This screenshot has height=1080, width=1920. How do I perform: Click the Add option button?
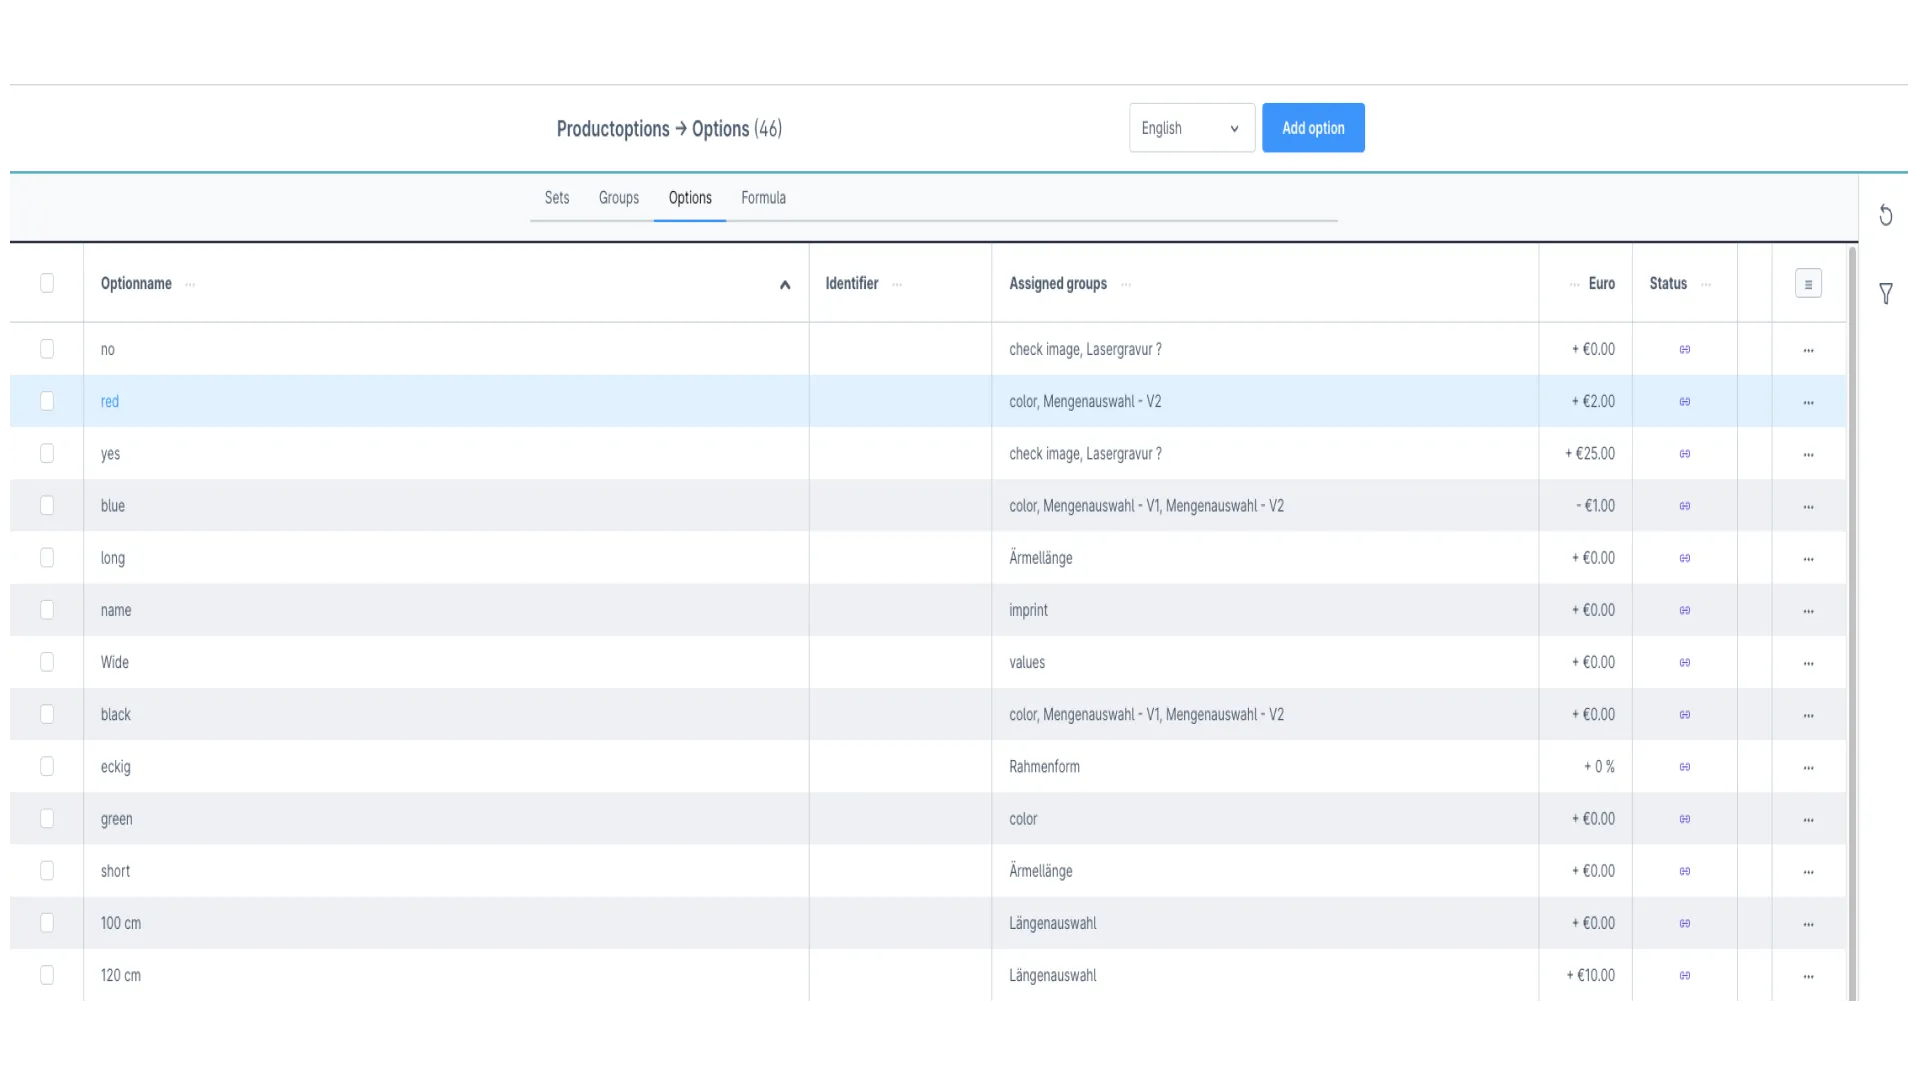point(1313,128)
